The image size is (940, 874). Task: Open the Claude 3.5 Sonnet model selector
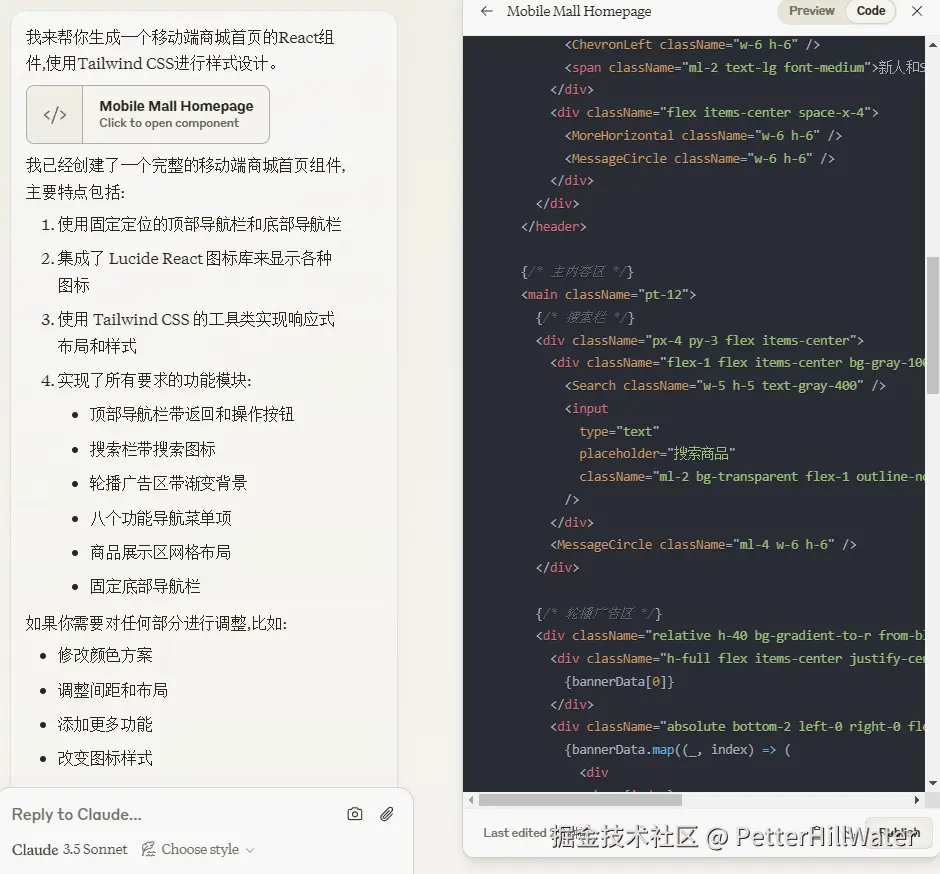70,849
